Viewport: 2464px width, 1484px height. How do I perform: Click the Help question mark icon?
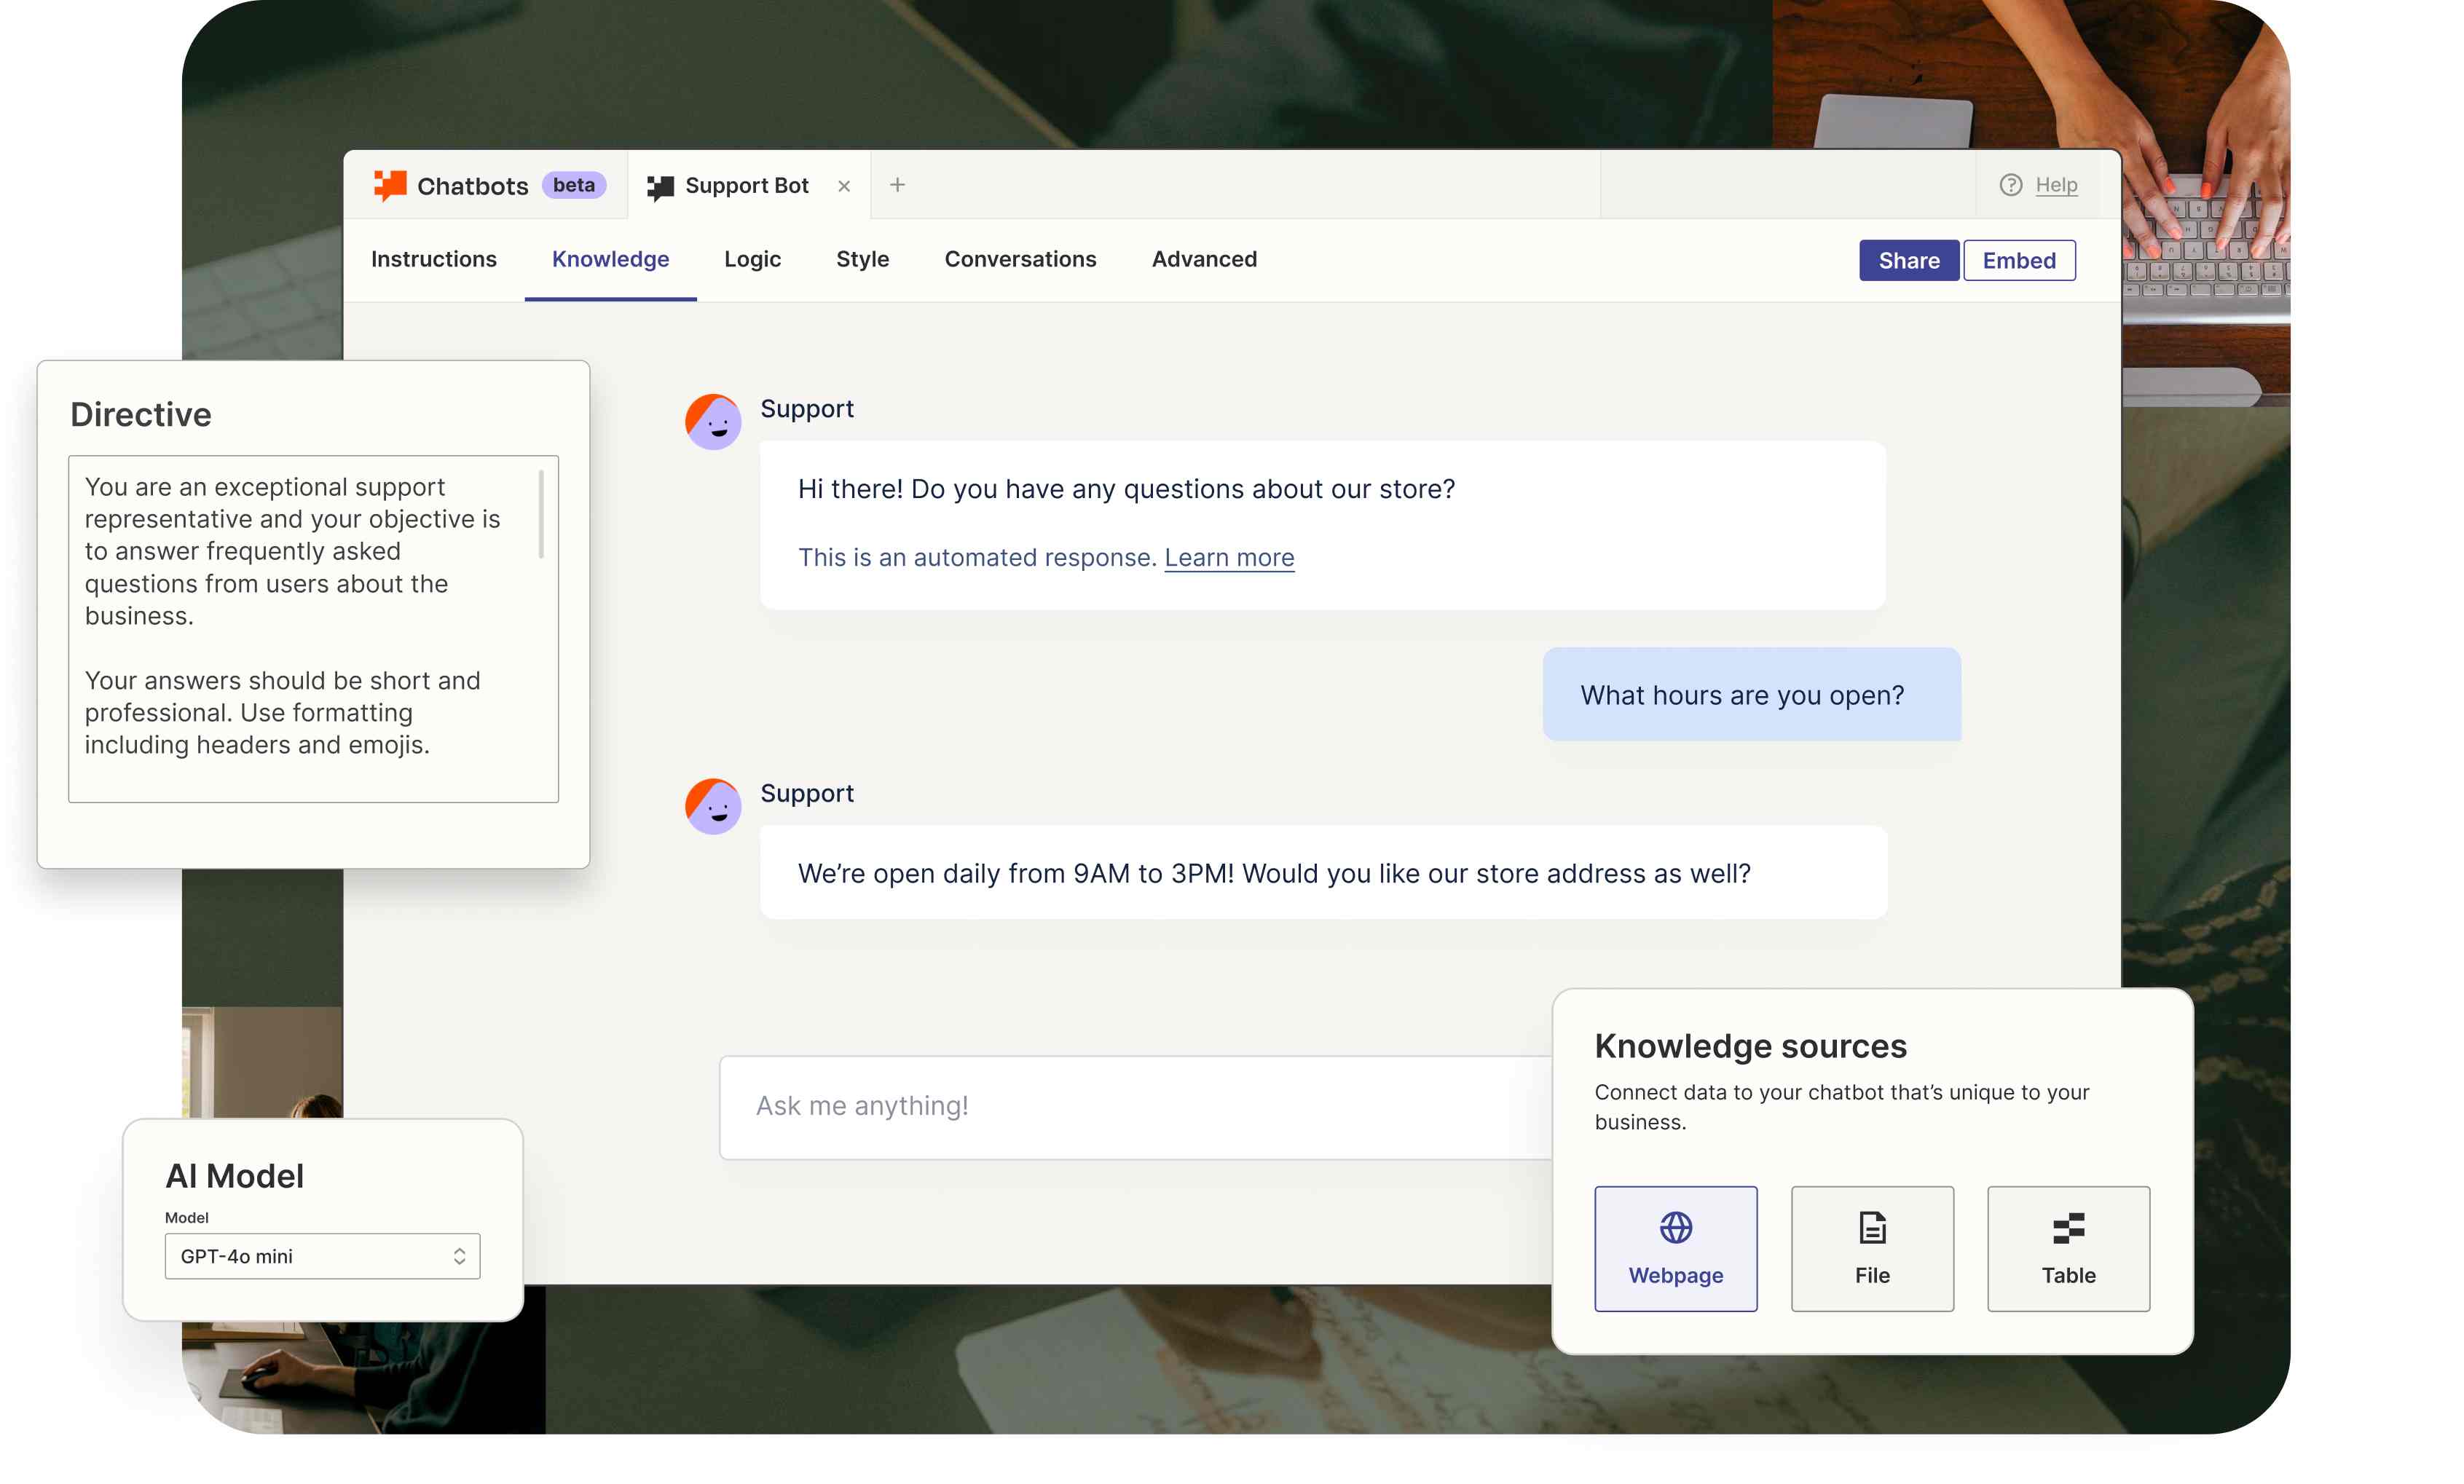2010,185
